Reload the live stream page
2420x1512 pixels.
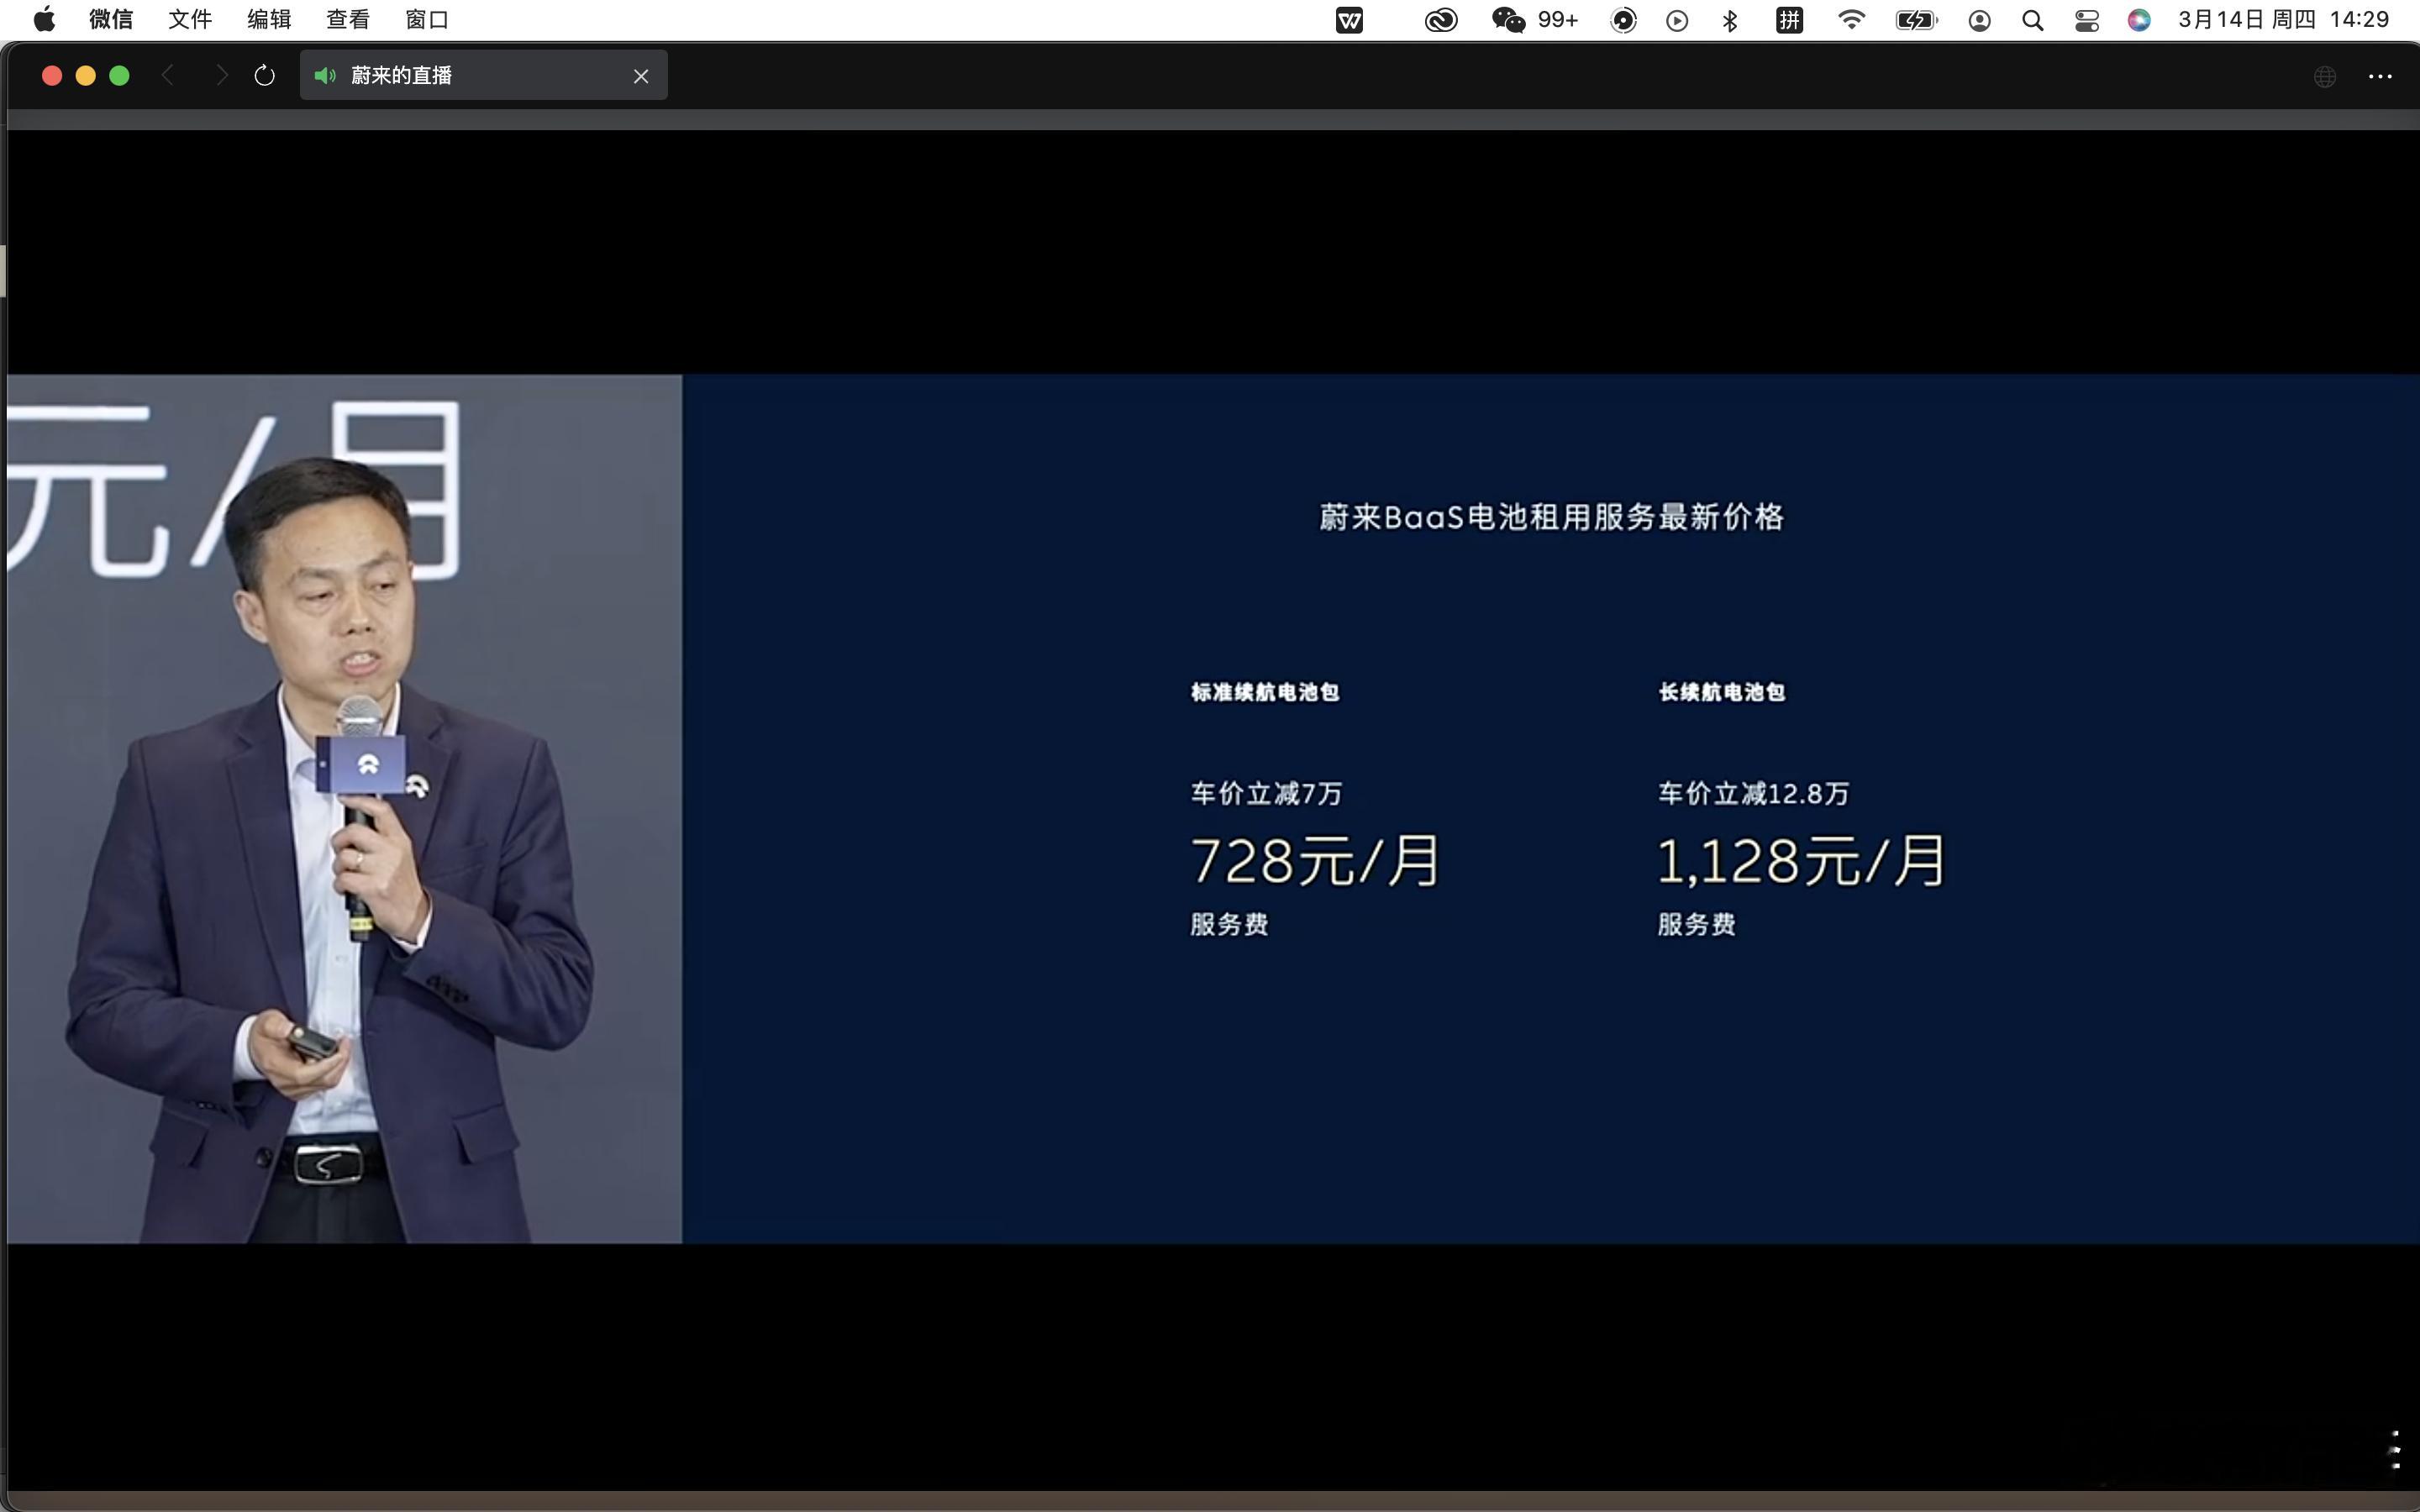(264, 75)
